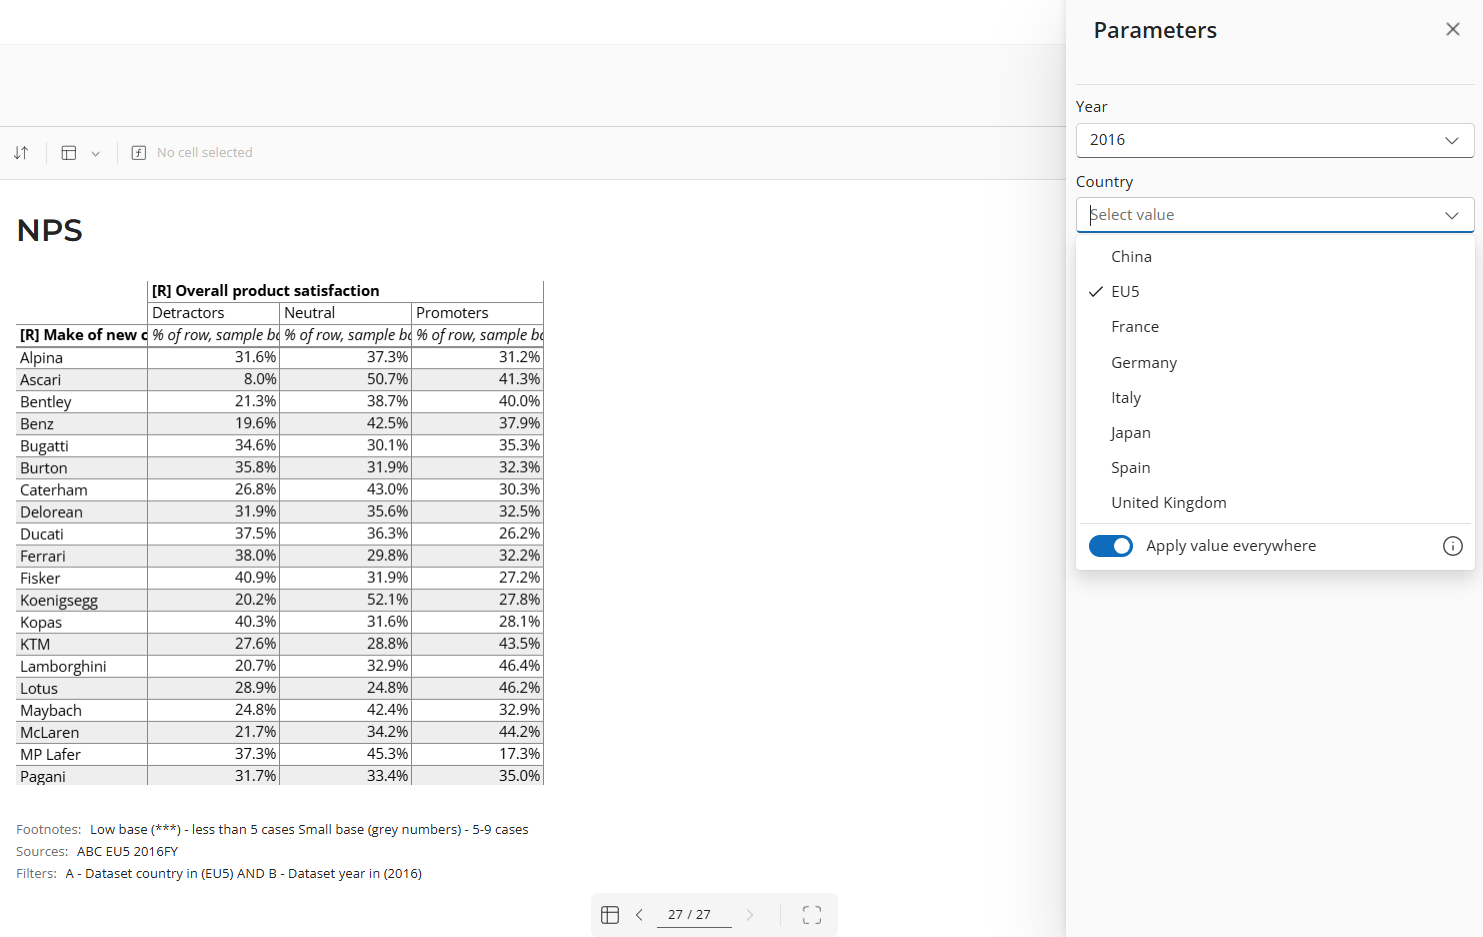
Task: Select the Lamborghini row label
Action: (x=82, y=666)
